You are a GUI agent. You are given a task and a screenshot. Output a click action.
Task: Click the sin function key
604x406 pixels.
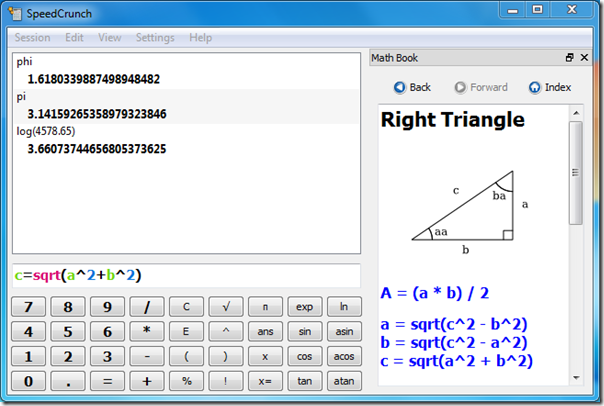point(304,331)
